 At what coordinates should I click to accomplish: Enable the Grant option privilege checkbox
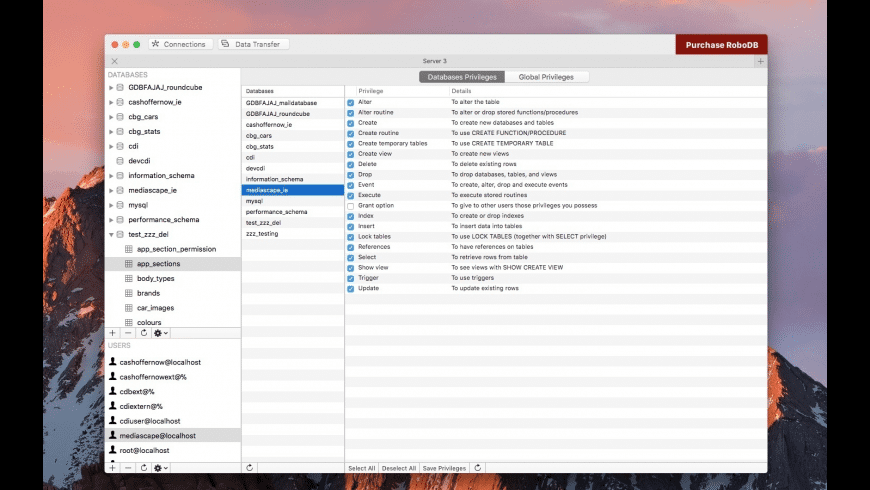[x=351, y=206]
